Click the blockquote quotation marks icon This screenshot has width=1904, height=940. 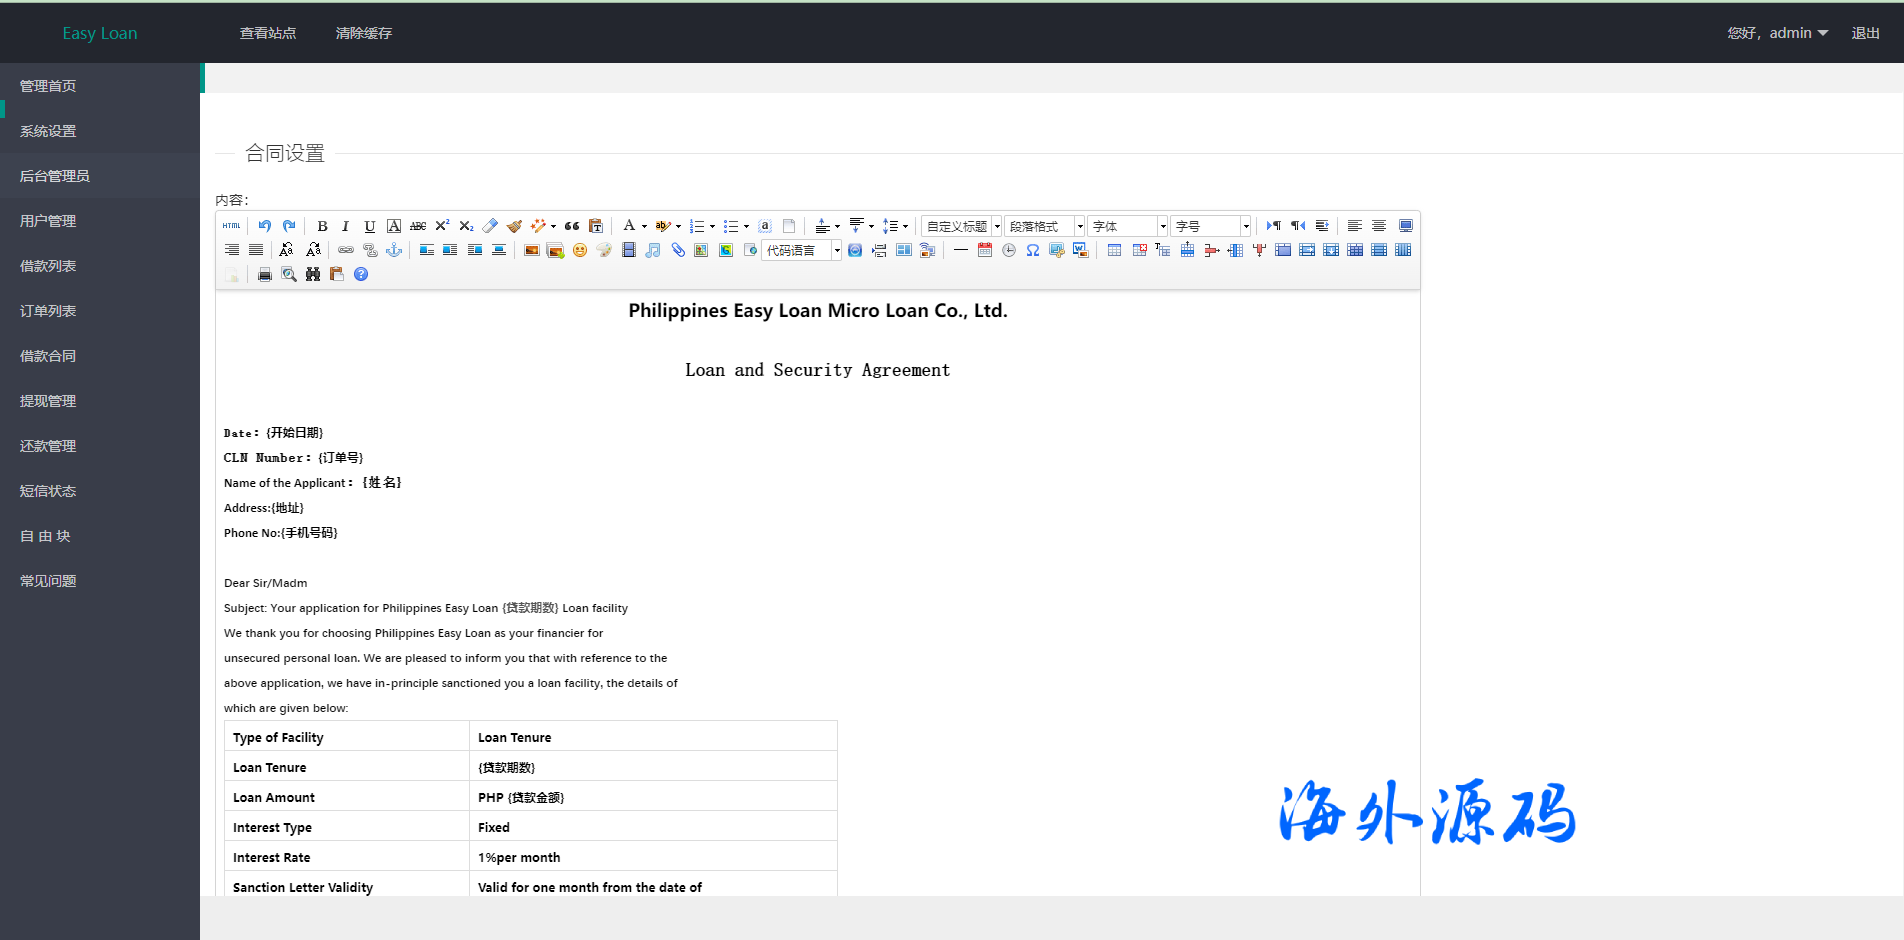coord(572,226)
